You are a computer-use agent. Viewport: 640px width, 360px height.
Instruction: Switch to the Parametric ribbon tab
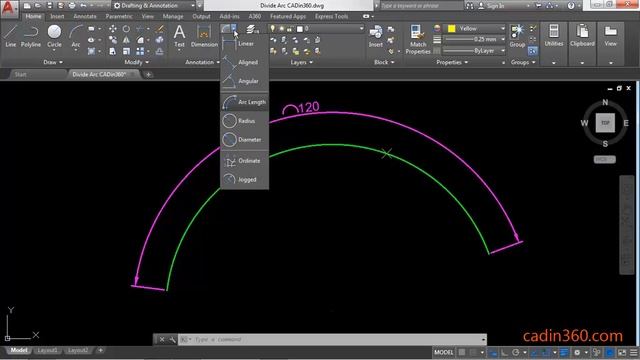pos(119,16)
